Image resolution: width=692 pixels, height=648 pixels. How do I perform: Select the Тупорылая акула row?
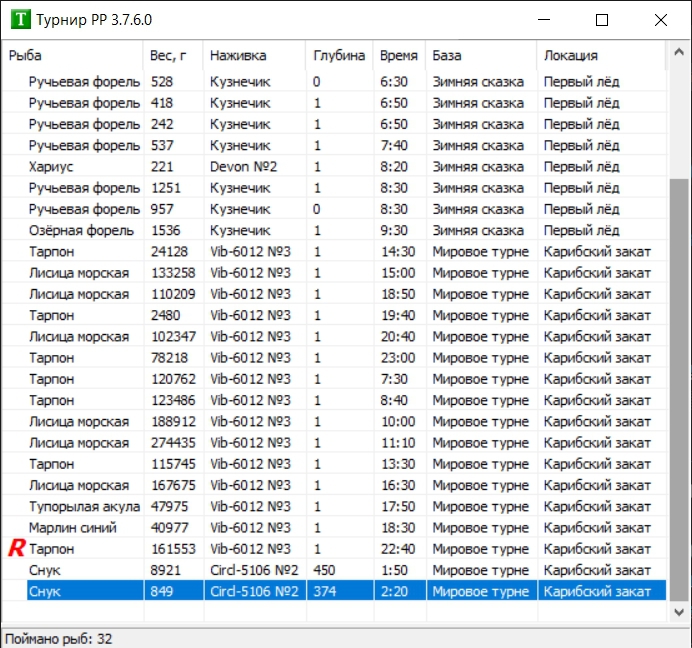[x=334, y=506]
